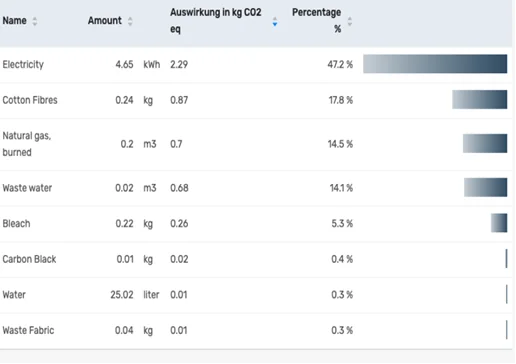Image resolution: width=516 pixels, height=364 pixels.
Task: Select the Bleach row name
Action: tap(16, 224)
